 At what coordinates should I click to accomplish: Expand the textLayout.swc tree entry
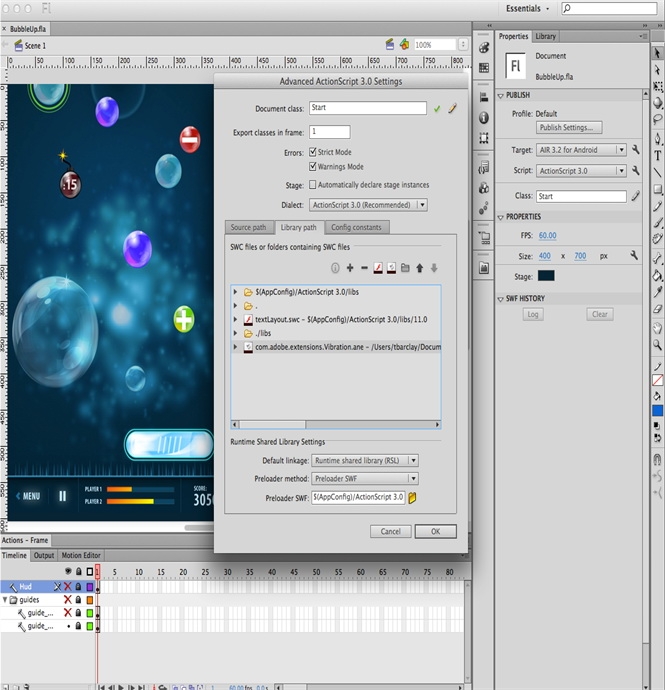tap(236, 319)
